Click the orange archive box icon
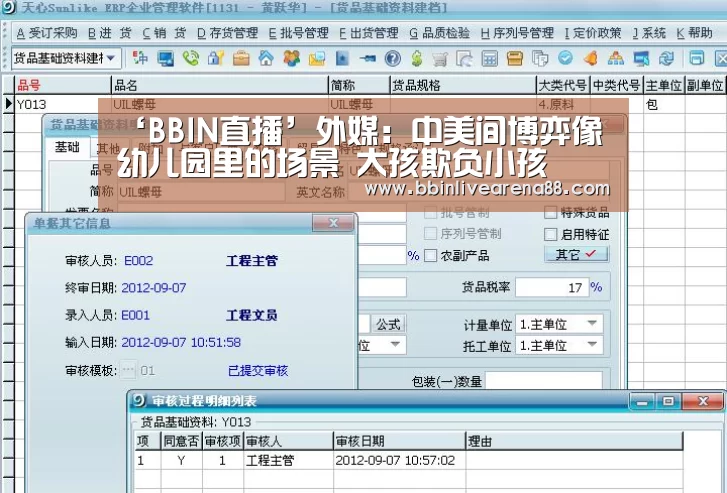The image size is (727, 493). 515,58
